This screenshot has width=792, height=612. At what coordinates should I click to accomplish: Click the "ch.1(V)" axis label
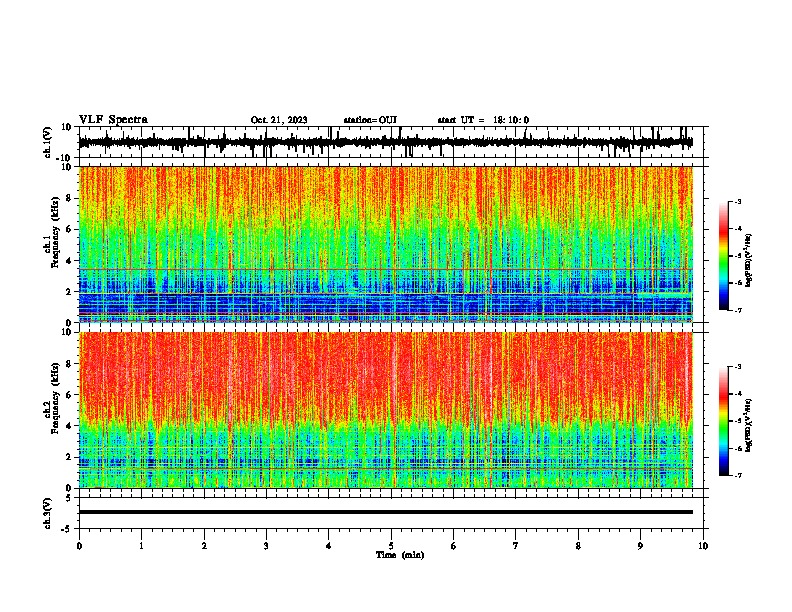point(48,142)
